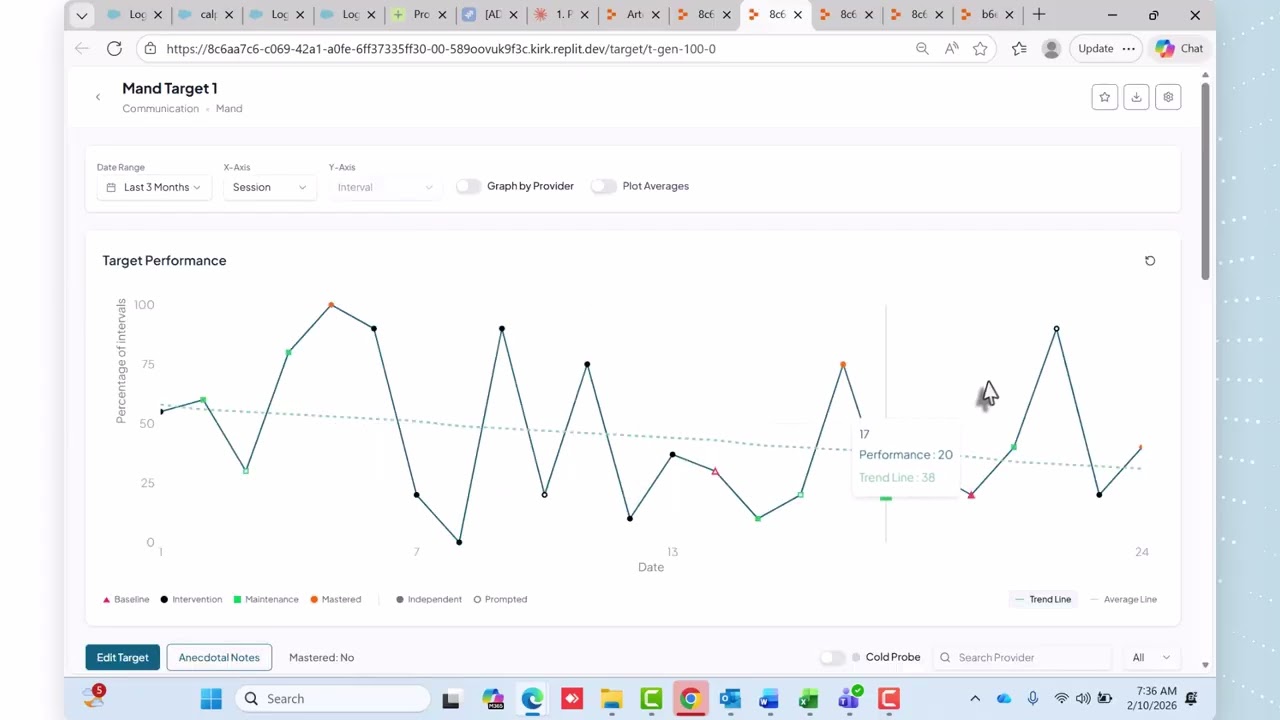Click the Mand breadcrumb link
1280x720 pixels.
(229, 108)
